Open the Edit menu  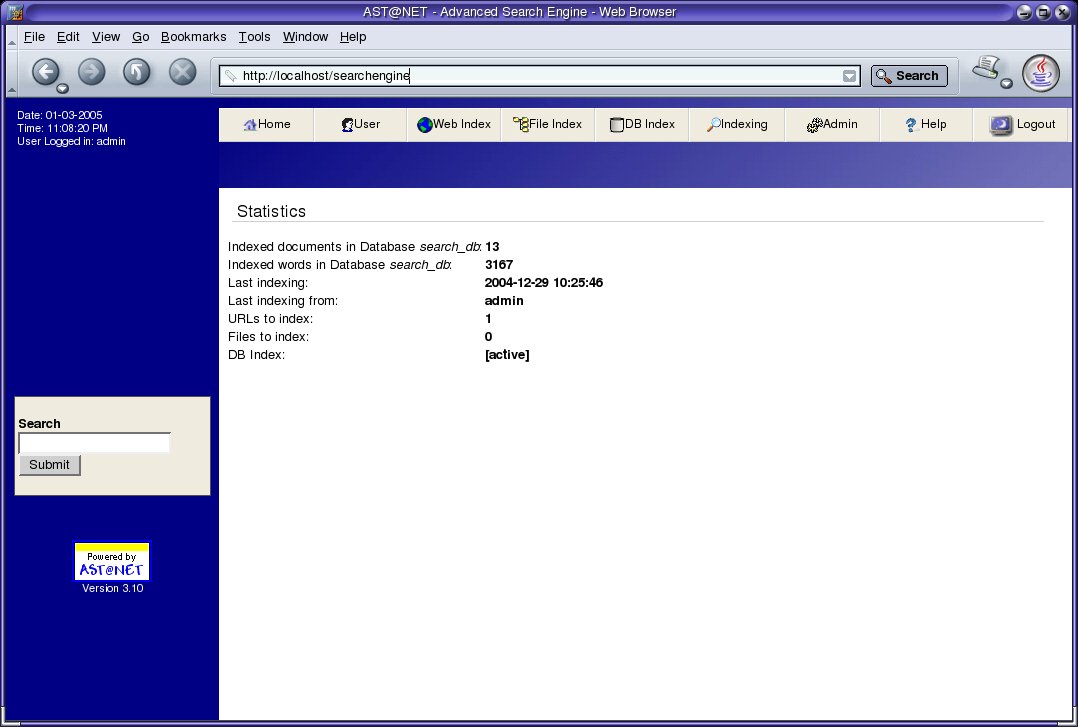[x=68, y=37]
